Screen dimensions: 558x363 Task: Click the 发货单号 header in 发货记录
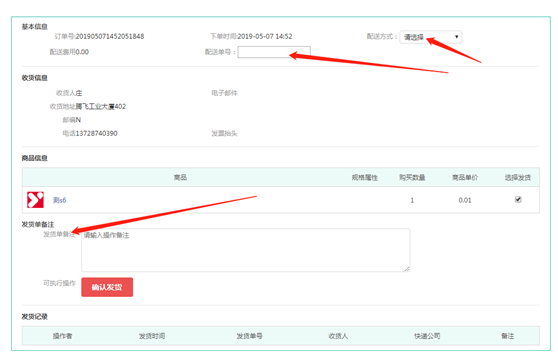(x=249, y=336)
